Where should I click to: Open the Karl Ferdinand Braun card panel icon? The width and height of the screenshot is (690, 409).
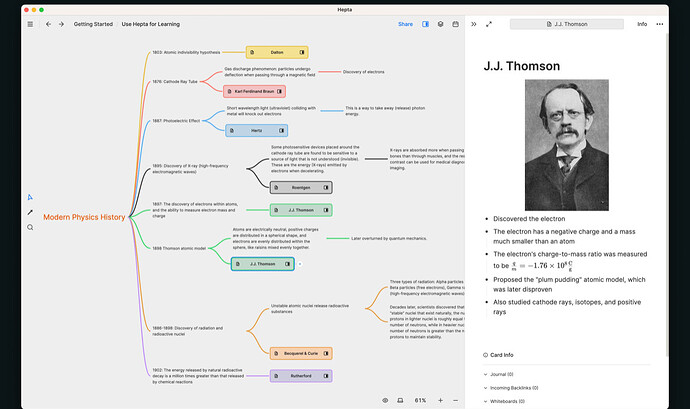coord(279,92)
